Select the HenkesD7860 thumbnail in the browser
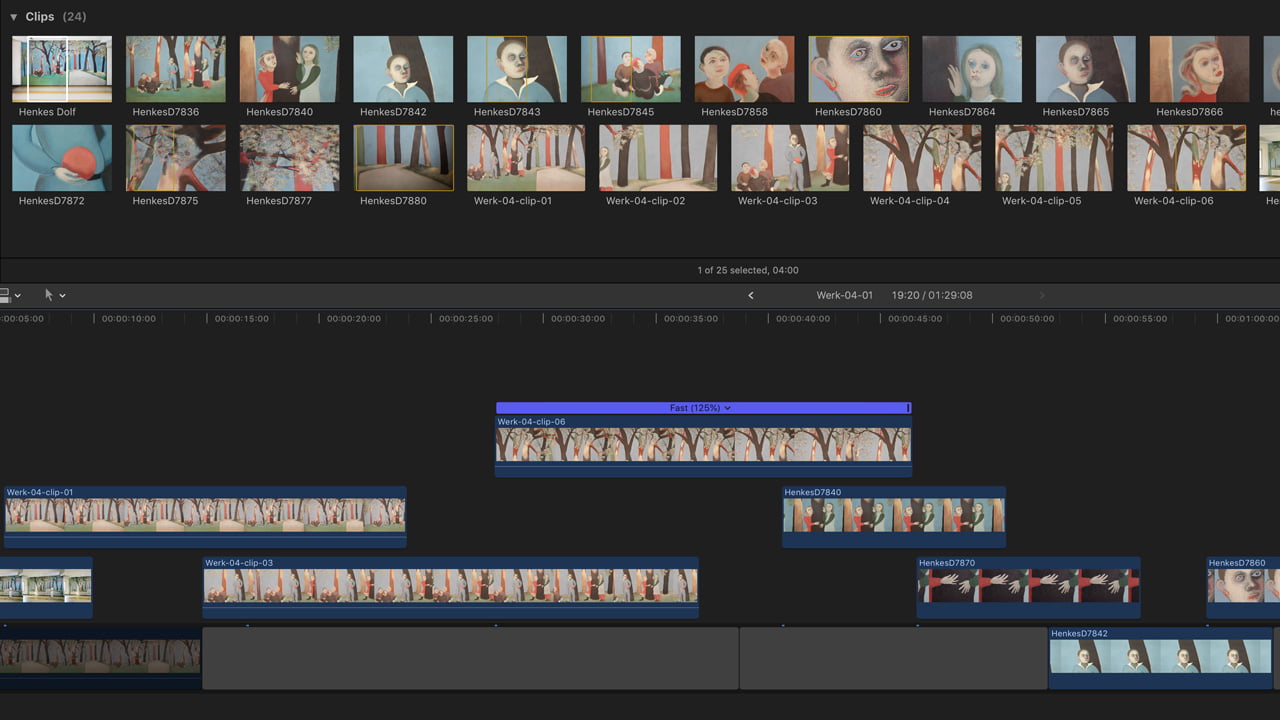The height and width of the screenshot is (720, 1280). click(x=858, y=69)
